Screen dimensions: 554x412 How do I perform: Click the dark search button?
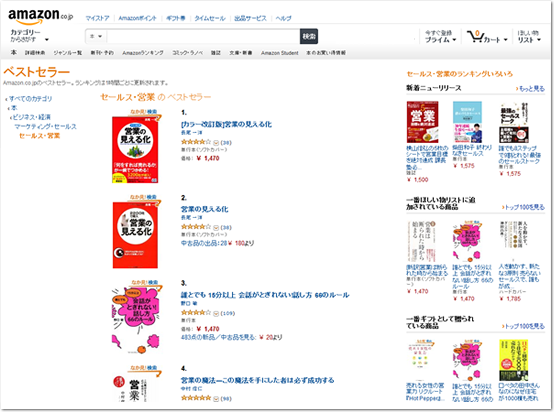pyautogui.click(x=309, y=36)
